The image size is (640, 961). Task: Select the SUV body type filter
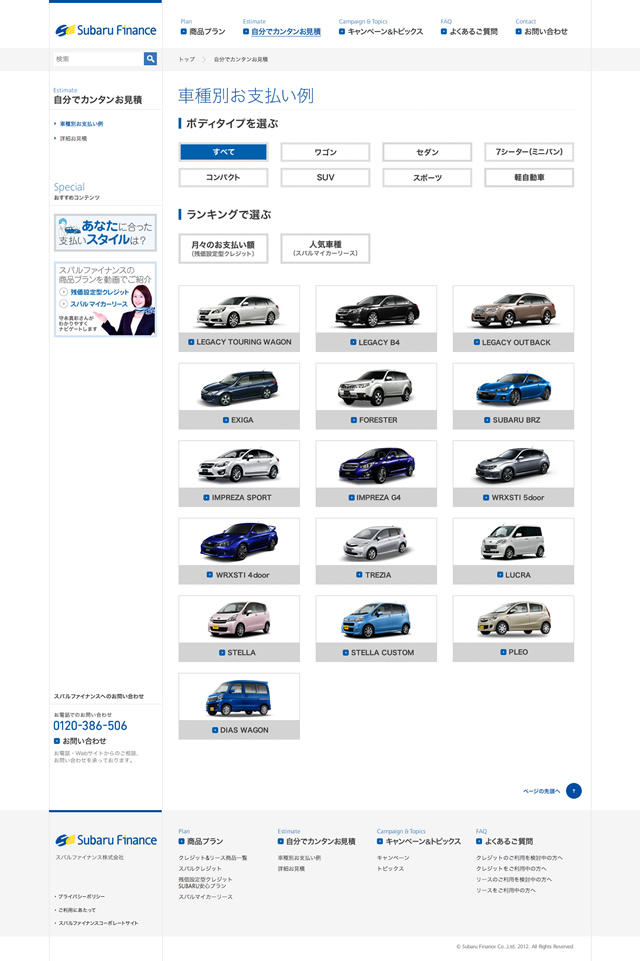pos(326,178)
